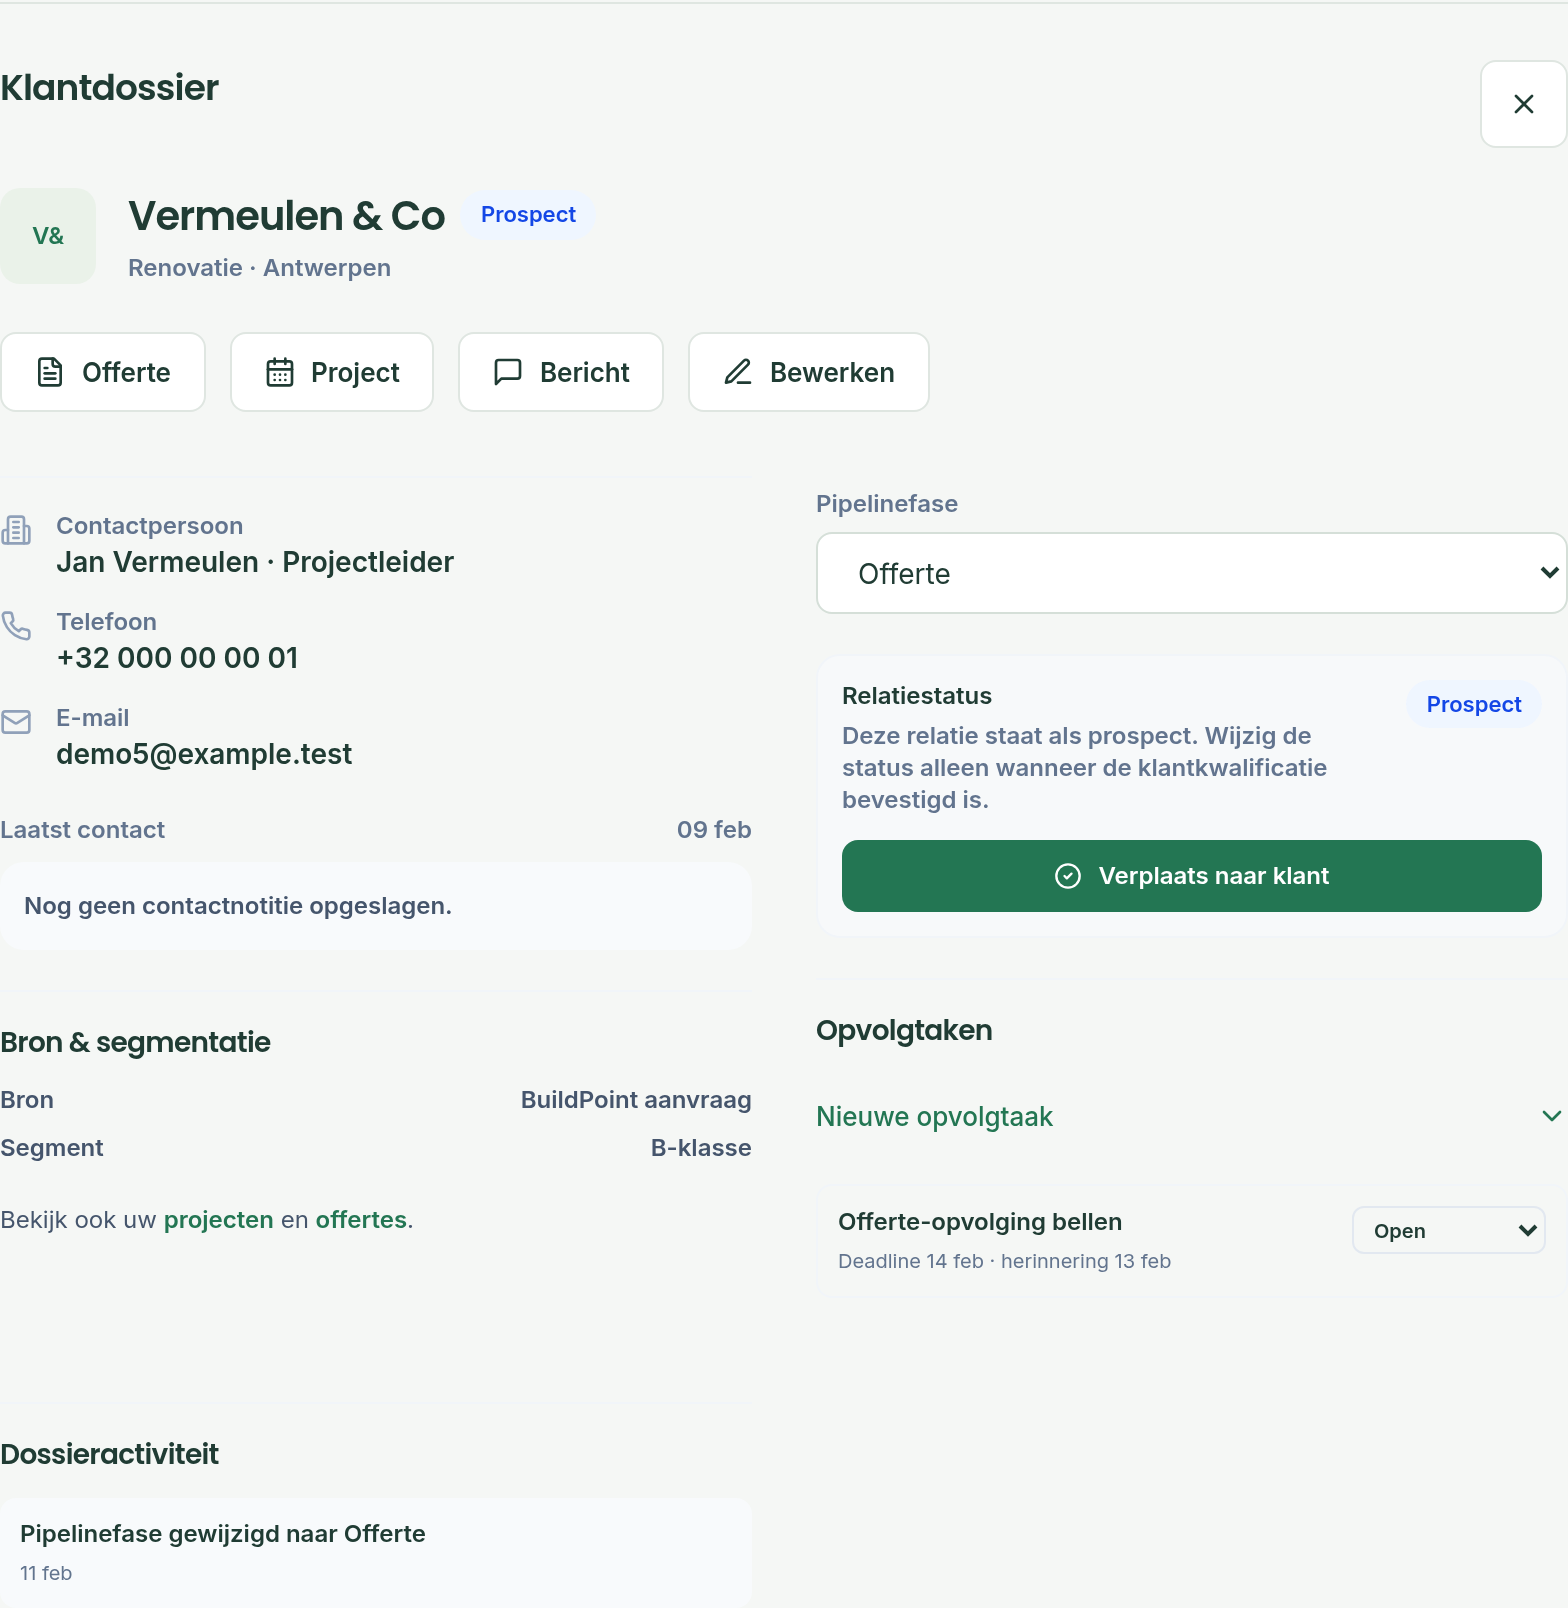Click the checkmark icon on Verplaats naar klant
This screenshot has width=1568, height=1608.
click(x=1068, y=876)
